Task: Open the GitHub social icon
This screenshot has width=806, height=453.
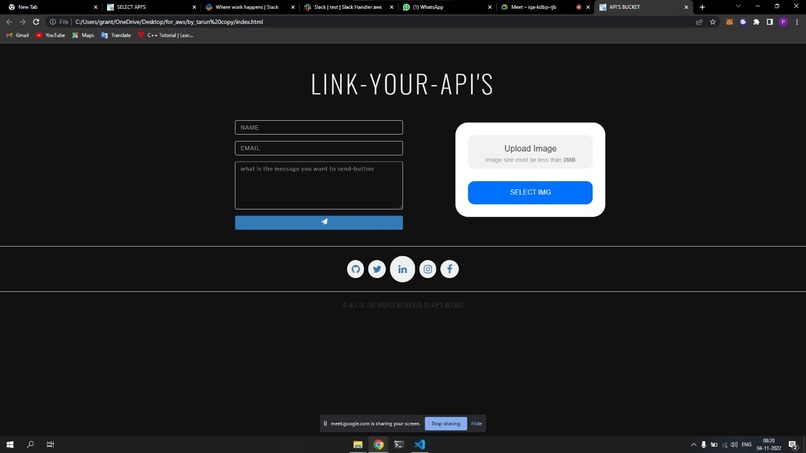Action: (355, 269)
